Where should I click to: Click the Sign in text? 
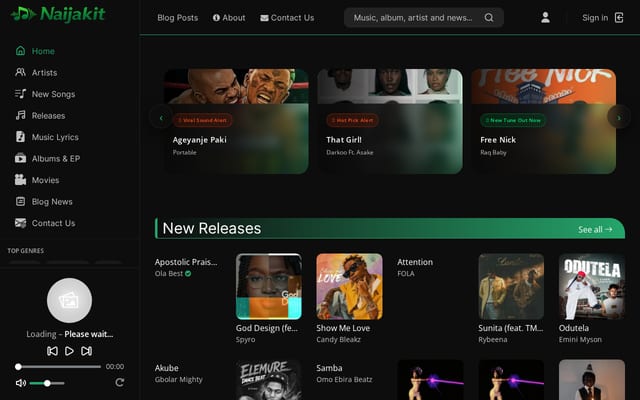[595, 18]
